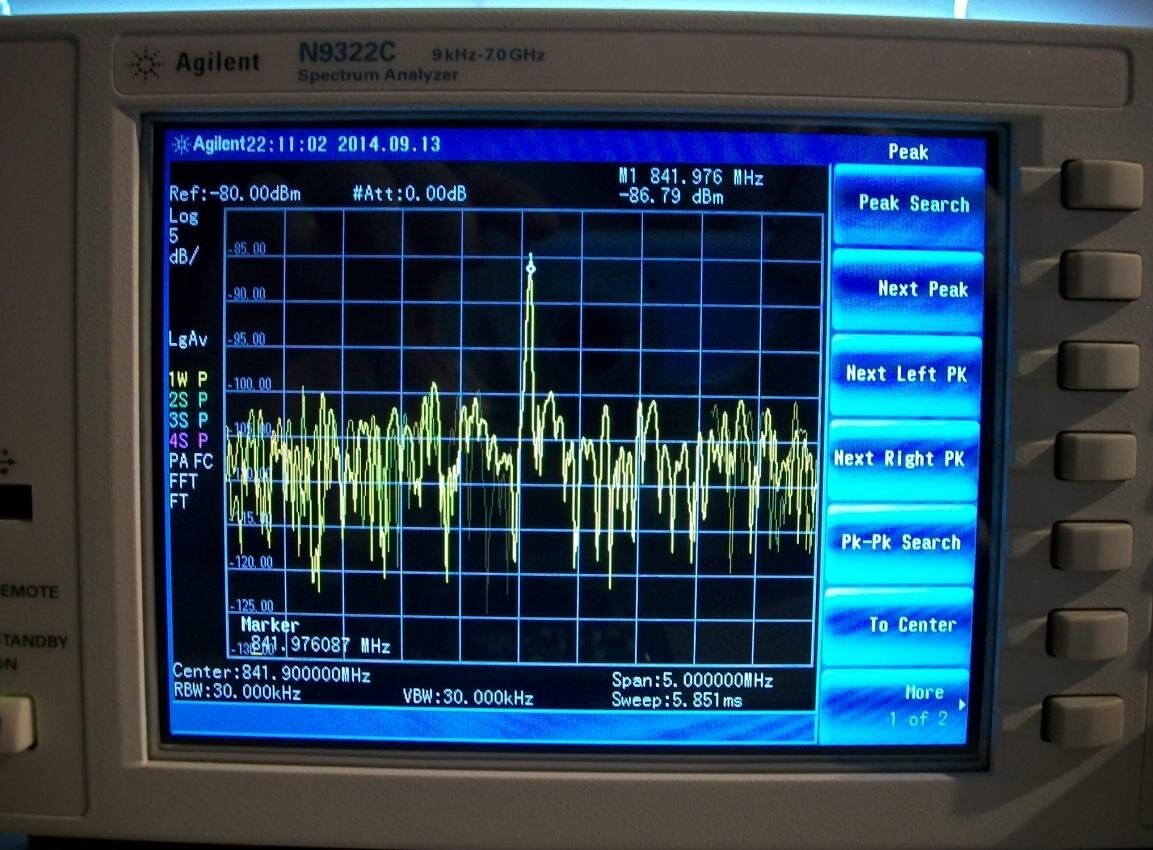This screenshot has width=1153, height=850.
Task: Click hardware key beside Pk-Pk Search
Action: (1092, 546)
